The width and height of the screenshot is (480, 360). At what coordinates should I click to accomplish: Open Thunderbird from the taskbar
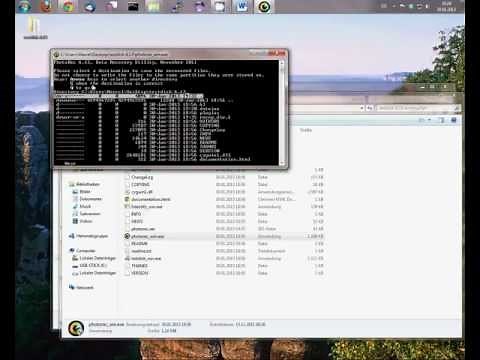pyautogui.click(x=90, y=6)
